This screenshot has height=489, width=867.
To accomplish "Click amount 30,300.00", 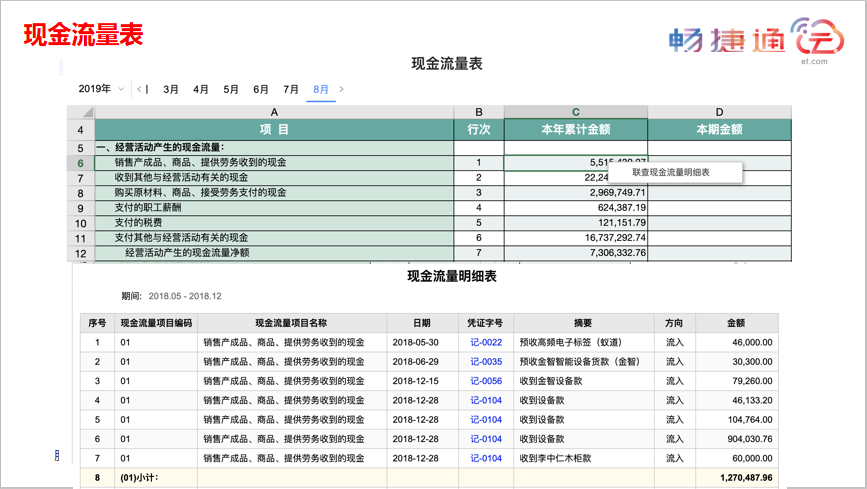I will coord(752,362).
